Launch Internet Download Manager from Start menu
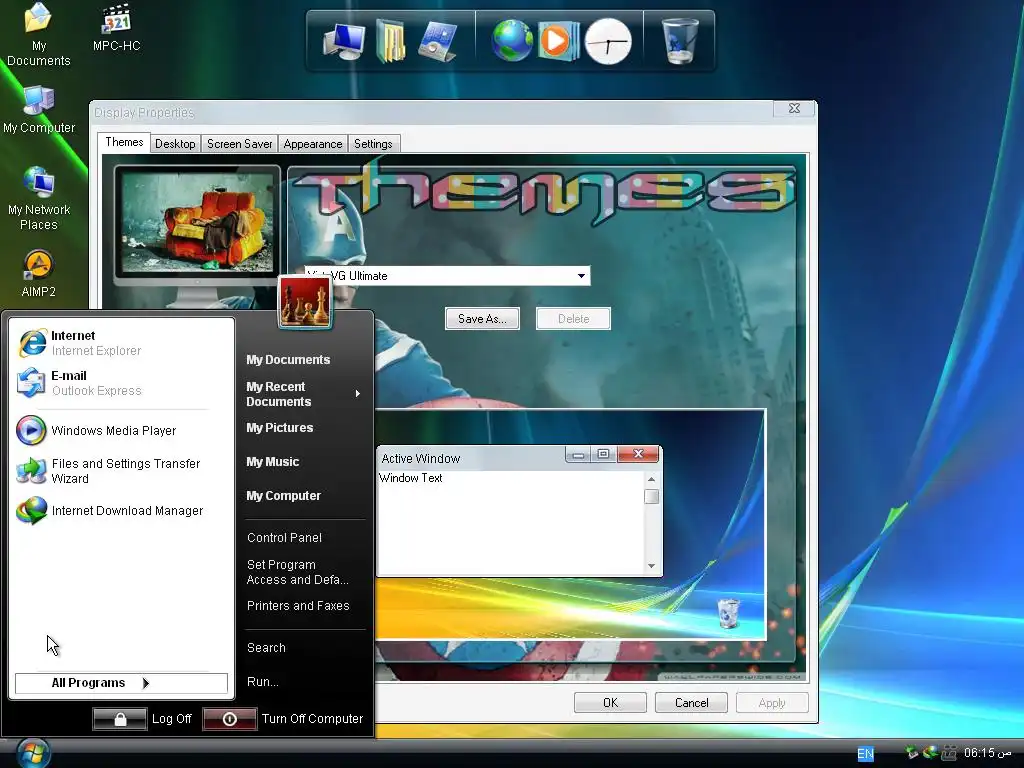Screen dimensions: 1024x768 pyautogui.click(x=122, y=511)
